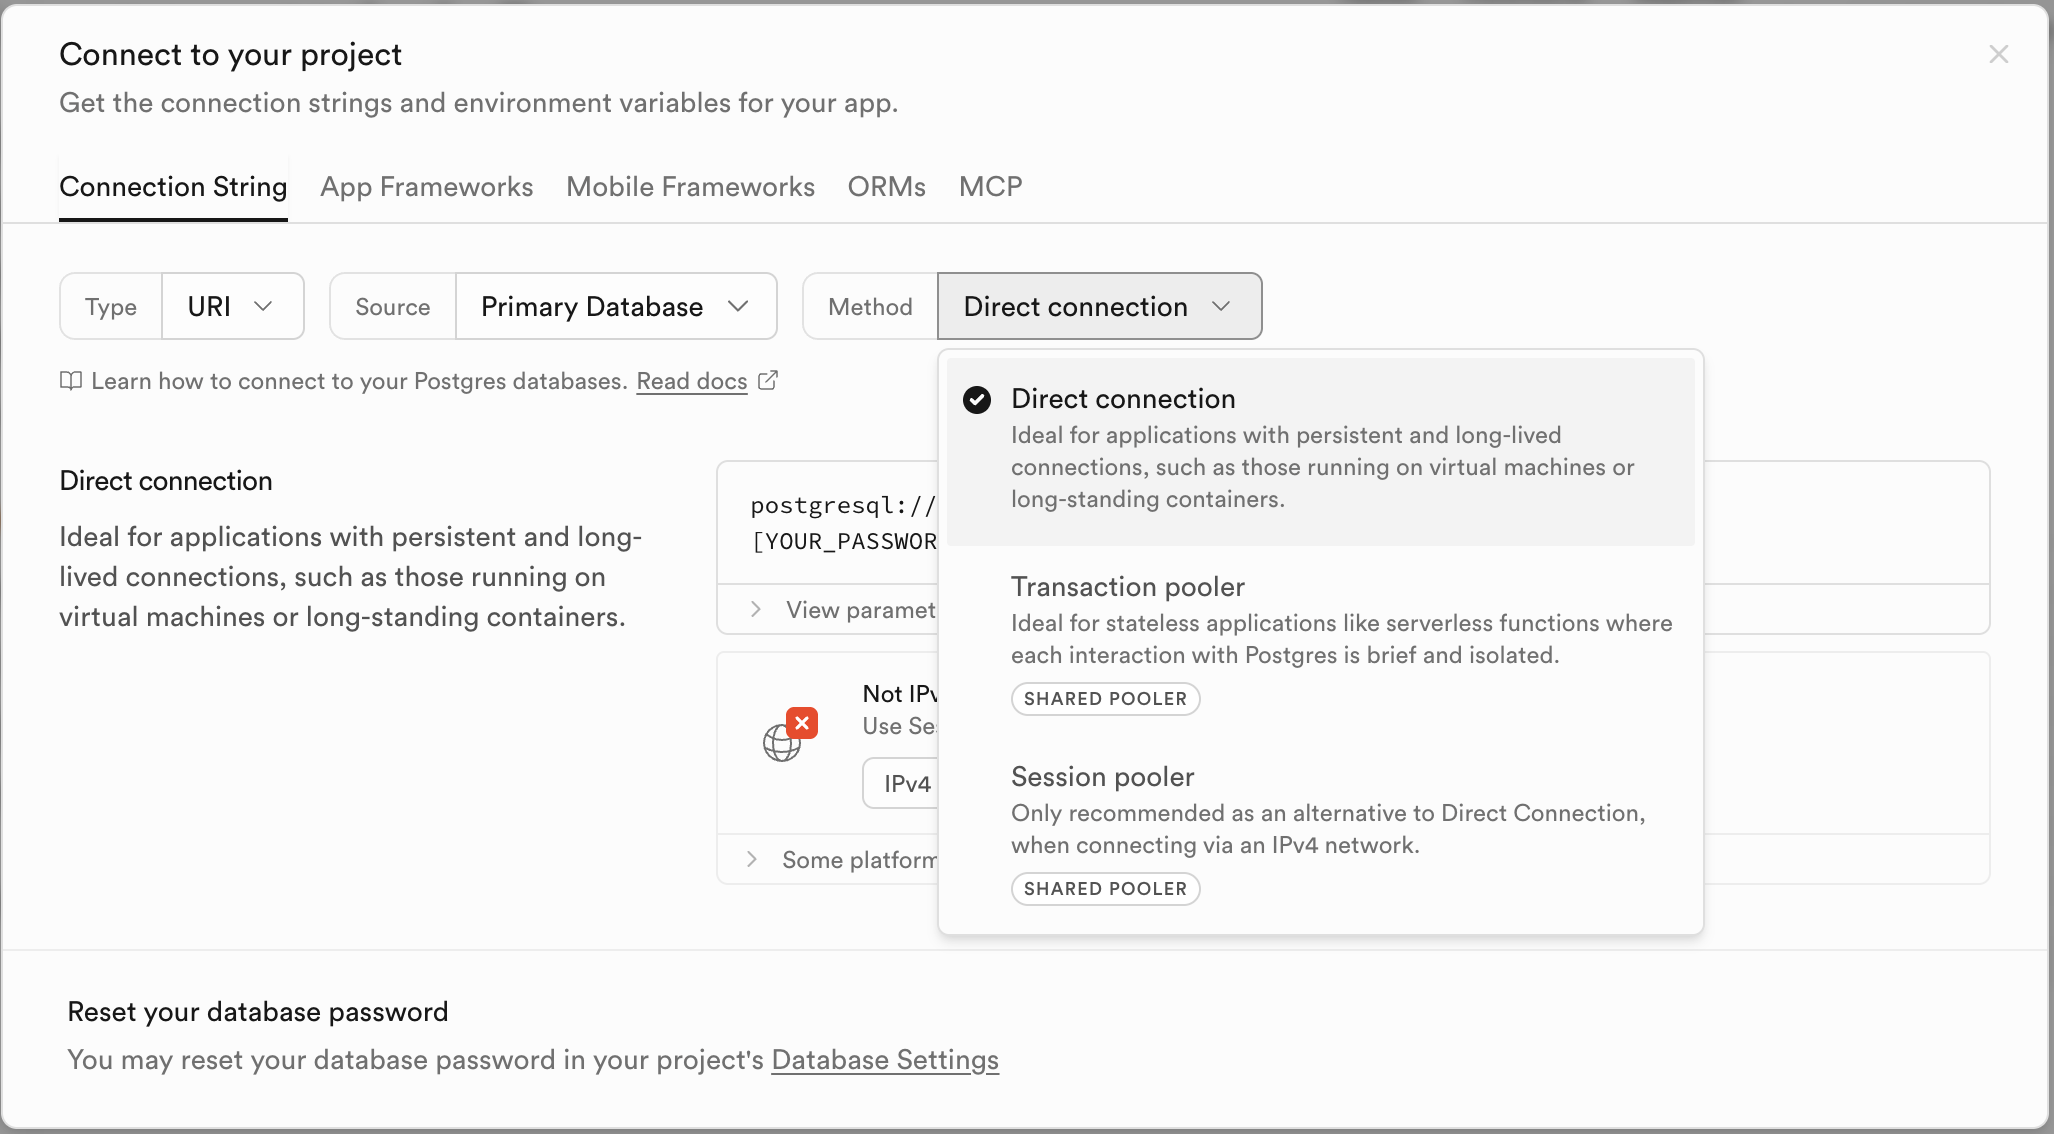Follow the Database Settings link
Screen dimensions: 2054x1134
click(x=884, y=1060)
